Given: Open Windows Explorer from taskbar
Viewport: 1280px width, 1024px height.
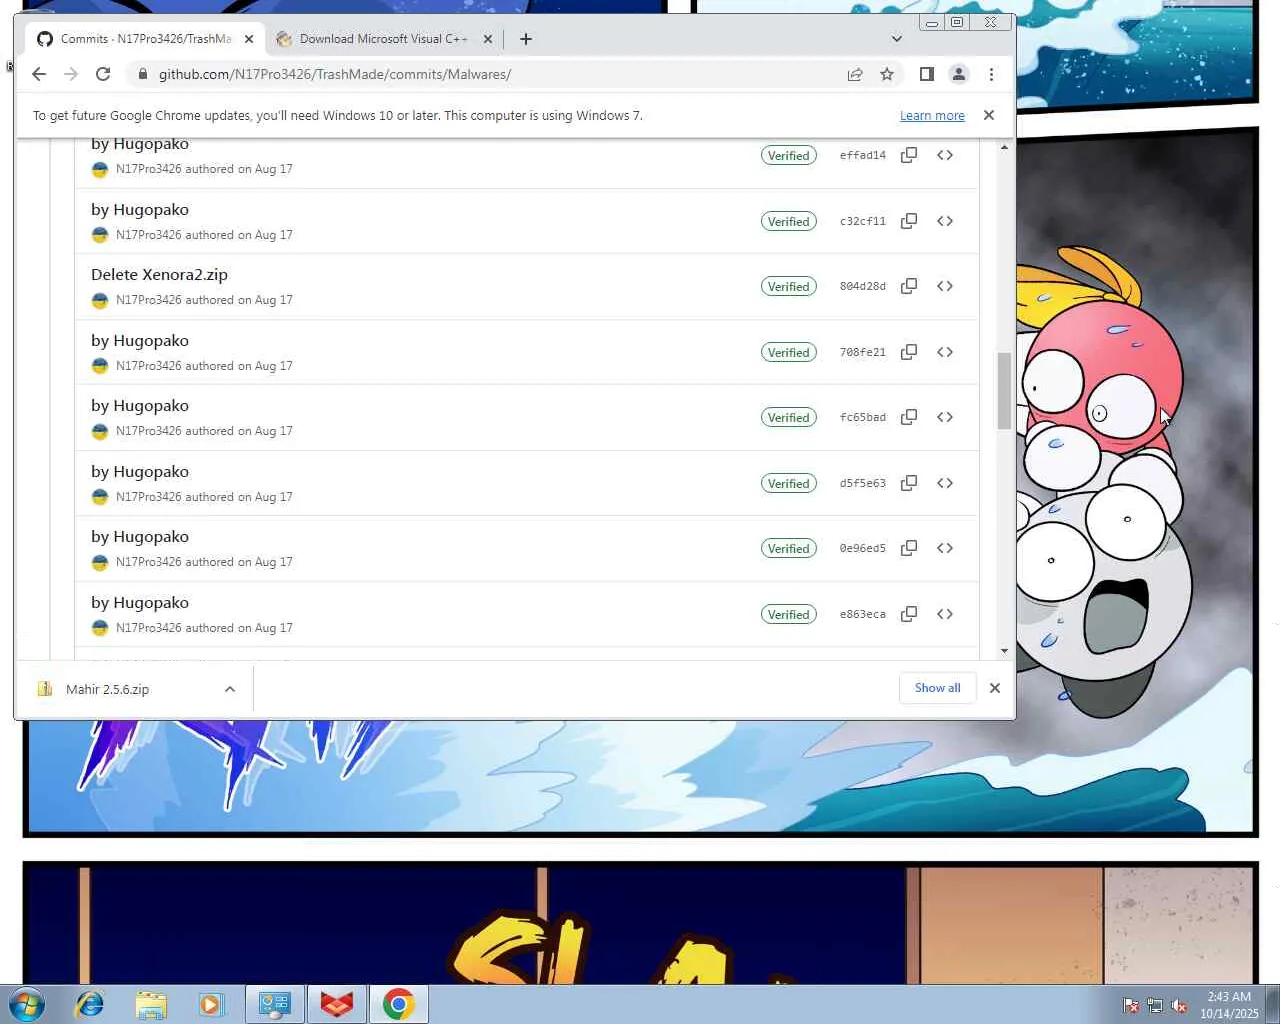Looking at the screenshot, I should click(151, 1004).
